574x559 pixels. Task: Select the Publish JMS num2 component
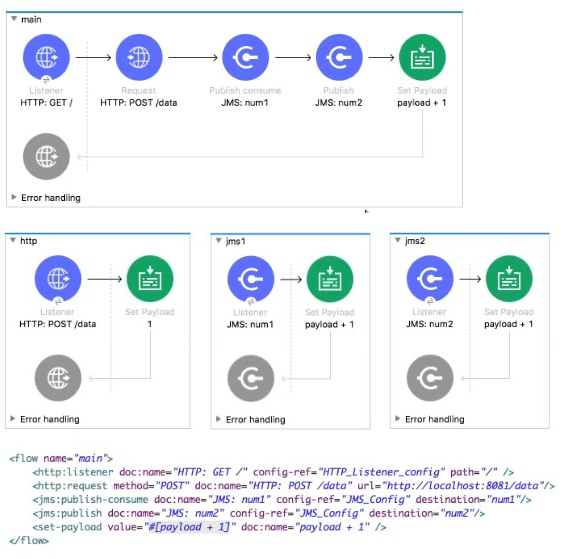339,57
